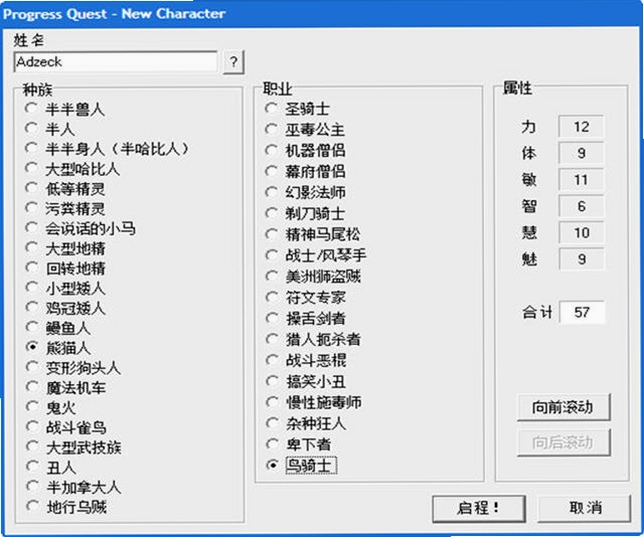Click the 取消 cancel button
Screen dimensions: 644x537
584,508
